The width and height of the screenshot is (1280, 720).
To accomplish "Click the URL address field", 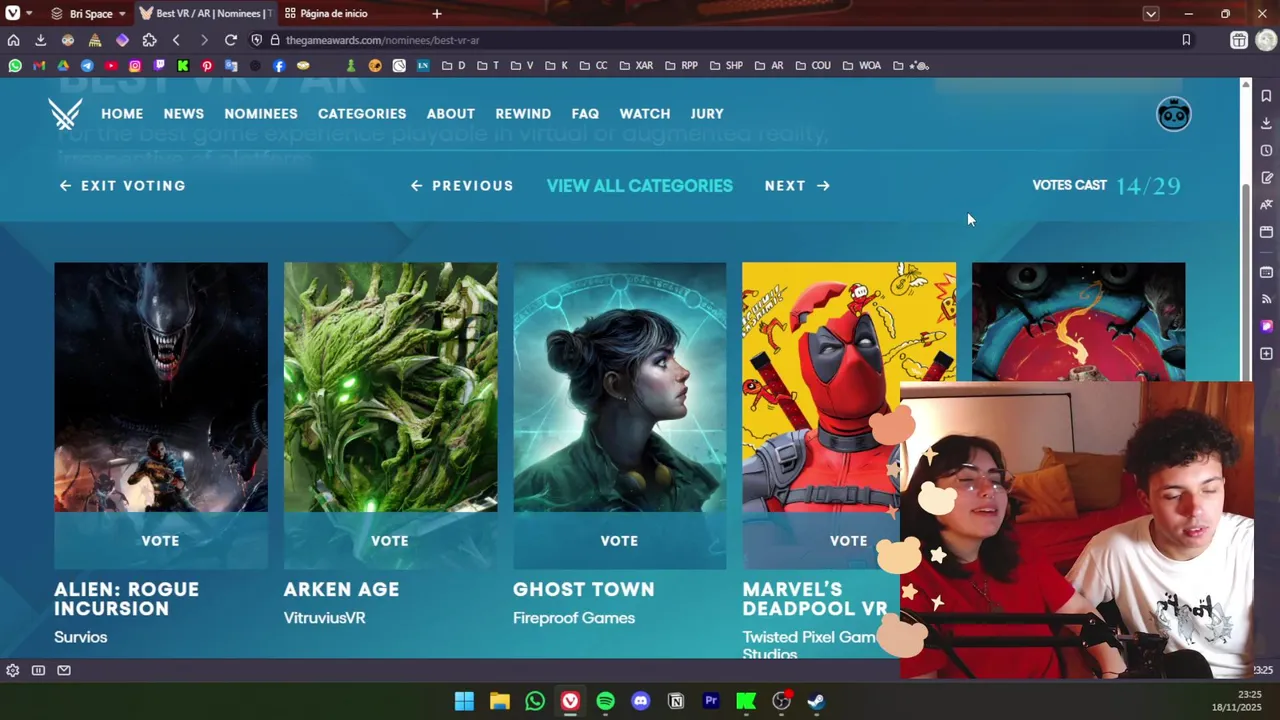I will tap(720, 40).
